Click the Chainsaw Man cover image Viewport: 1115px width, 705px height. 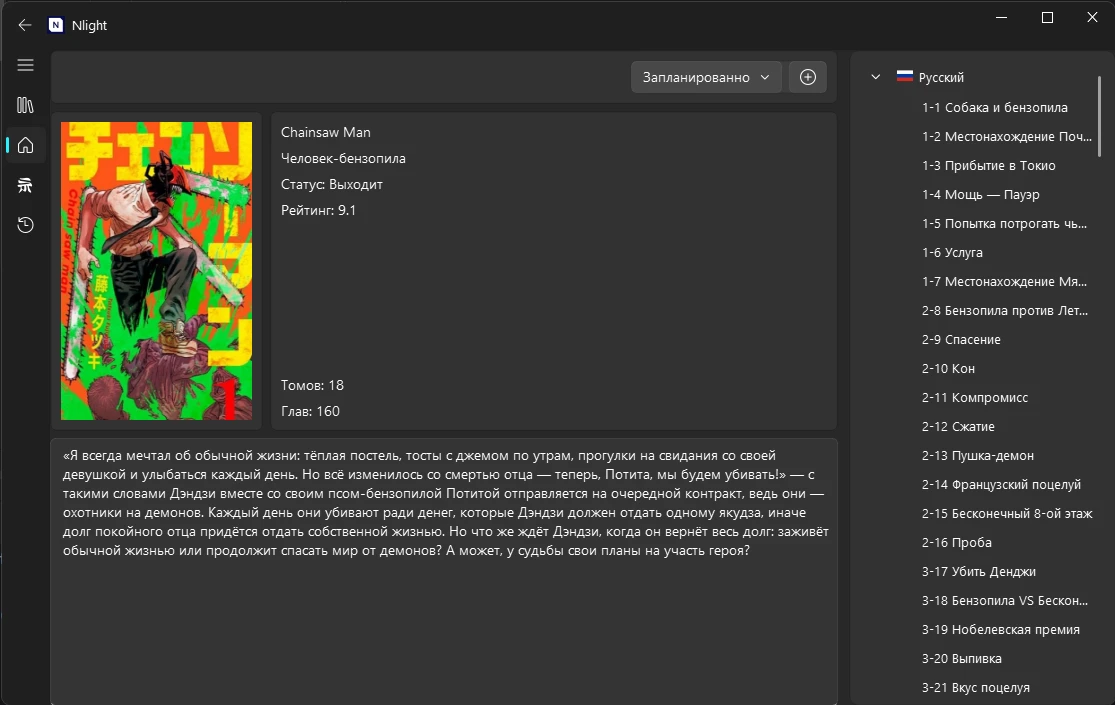(156, 270)
